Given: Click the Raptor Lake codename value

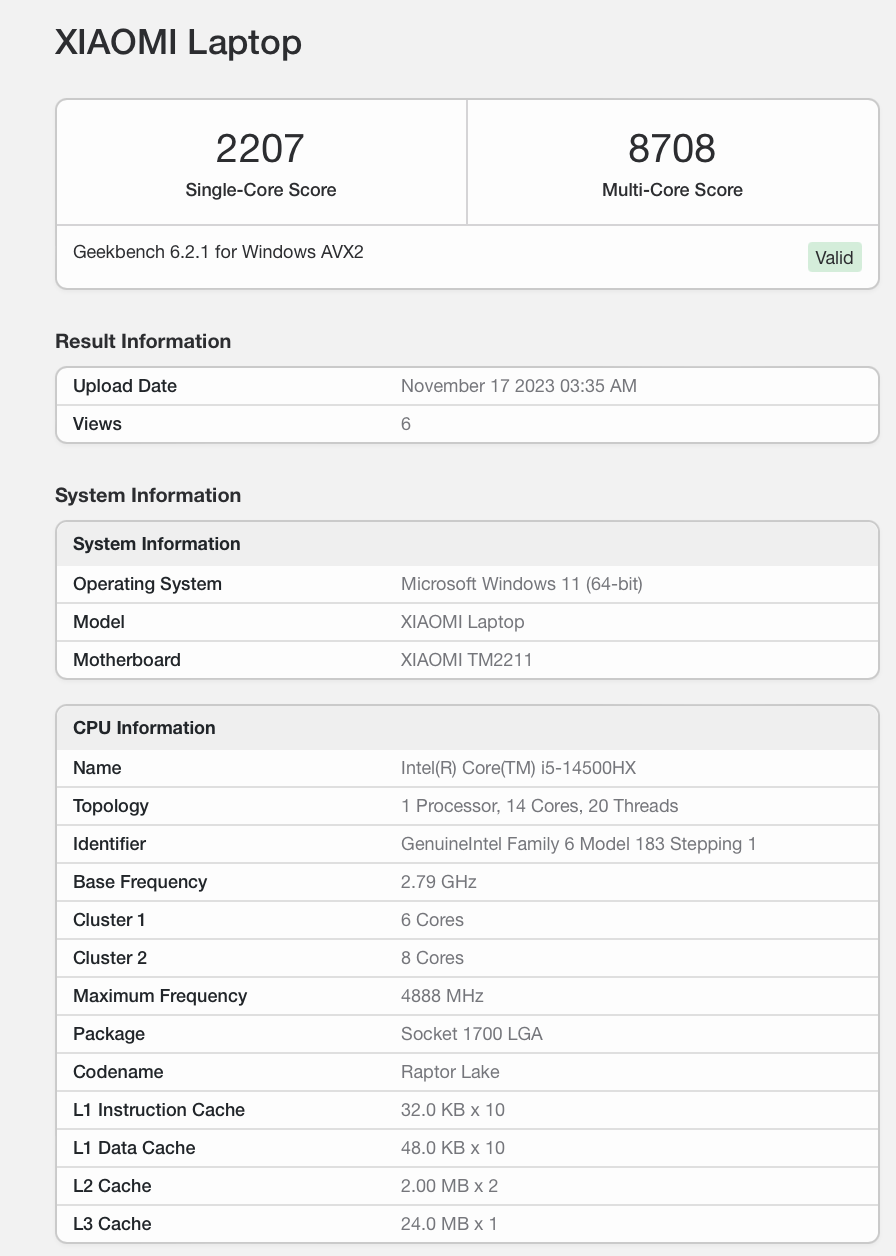Looking at the screenshot, I should coord(450,1072).
